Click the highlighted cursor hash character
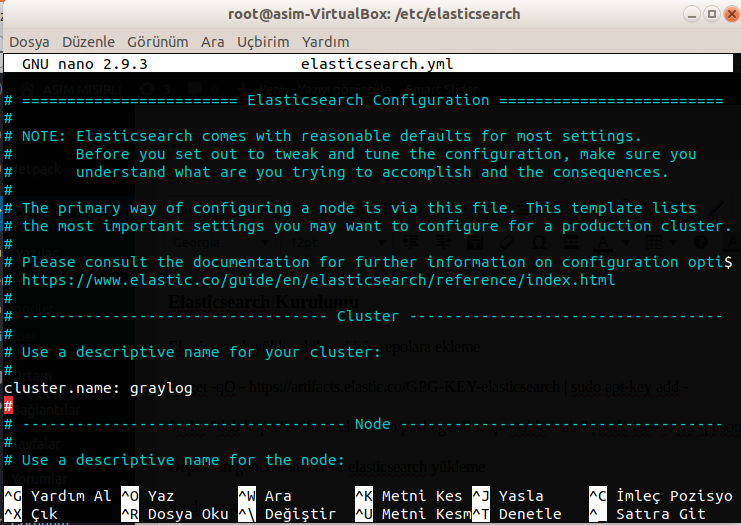741x525 pixels. pos(8,406)
